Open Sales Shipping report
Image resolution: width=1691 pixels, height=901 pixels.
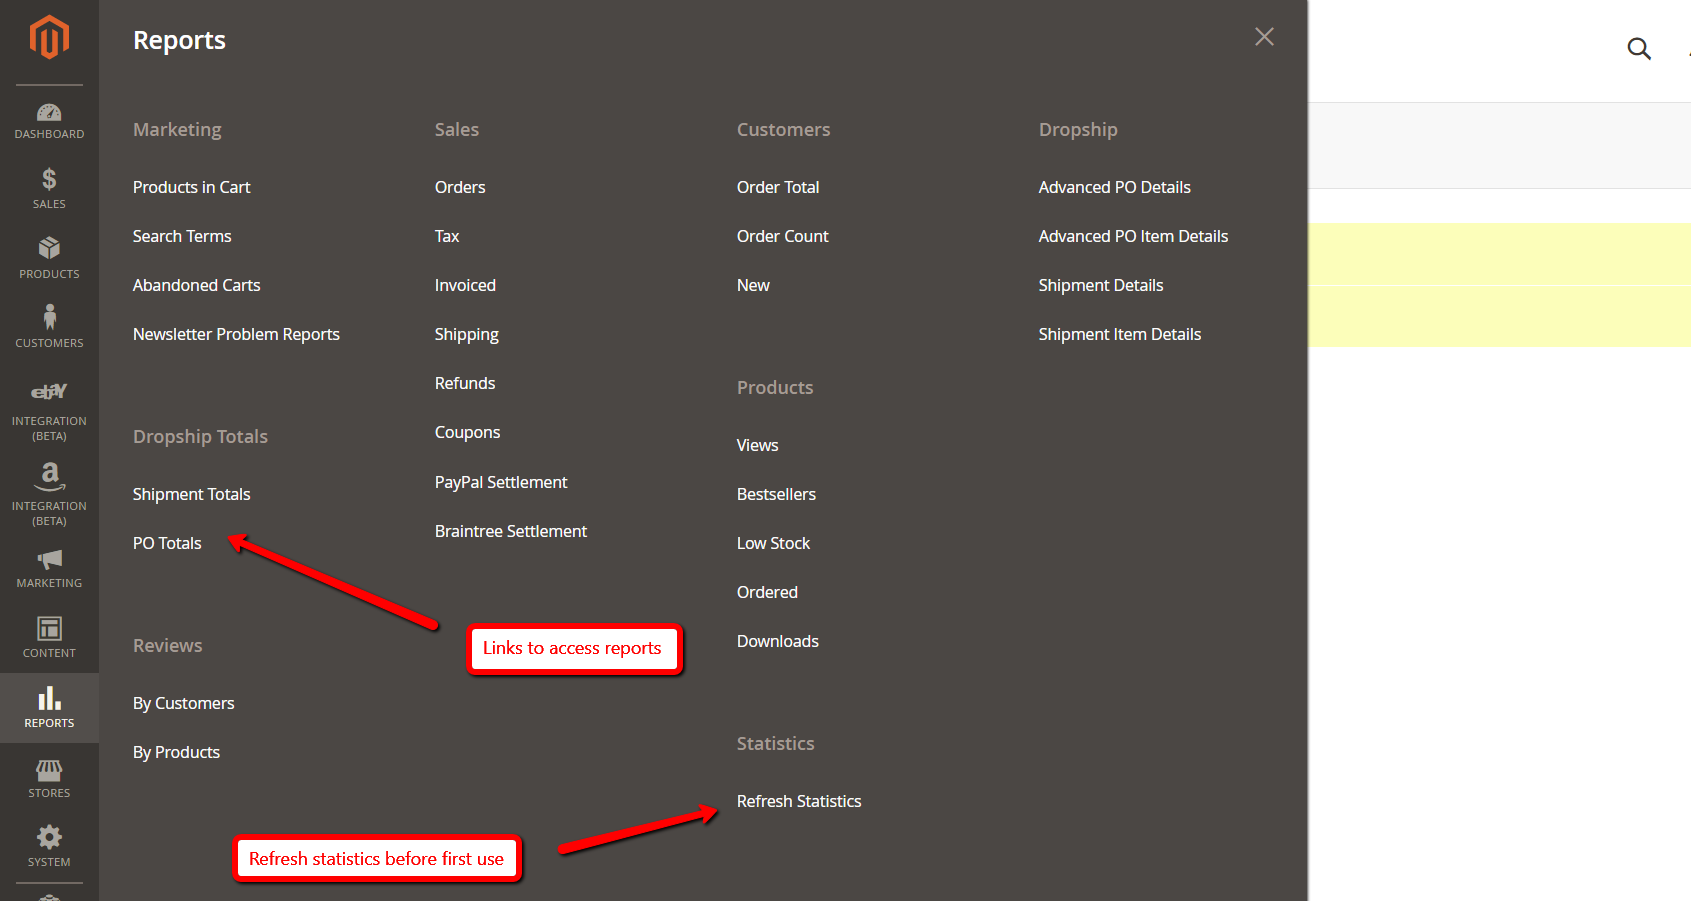click(466, 334)
